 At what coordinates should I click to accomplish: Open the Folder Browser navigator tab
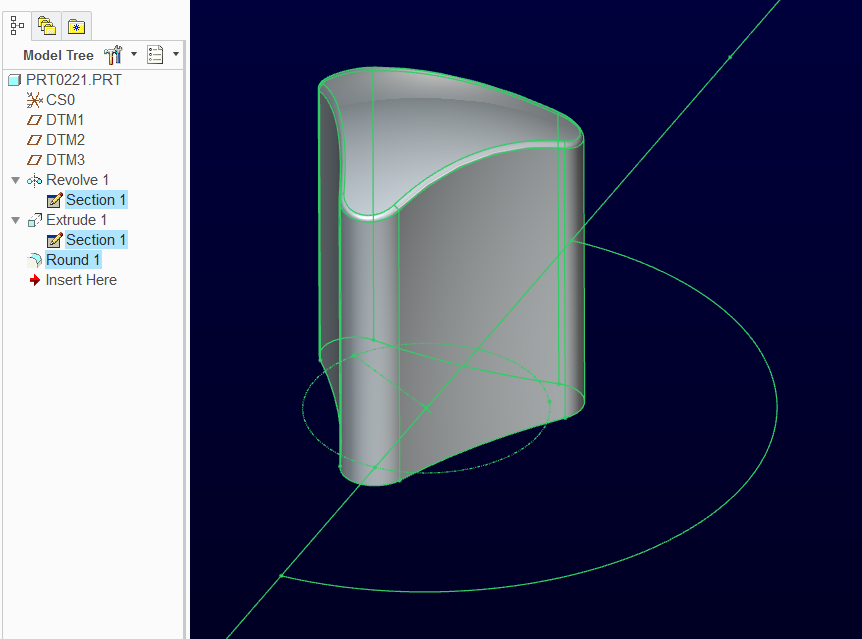tap(47, 26)
